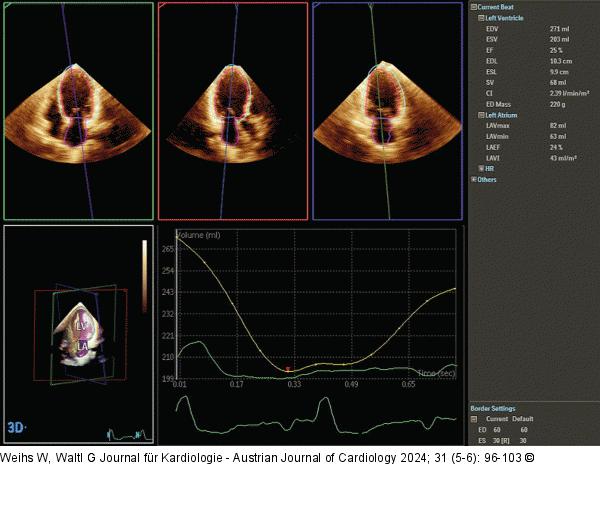Select the red-framed apical echo view
600x507 pixels.
tap(232, 110)
